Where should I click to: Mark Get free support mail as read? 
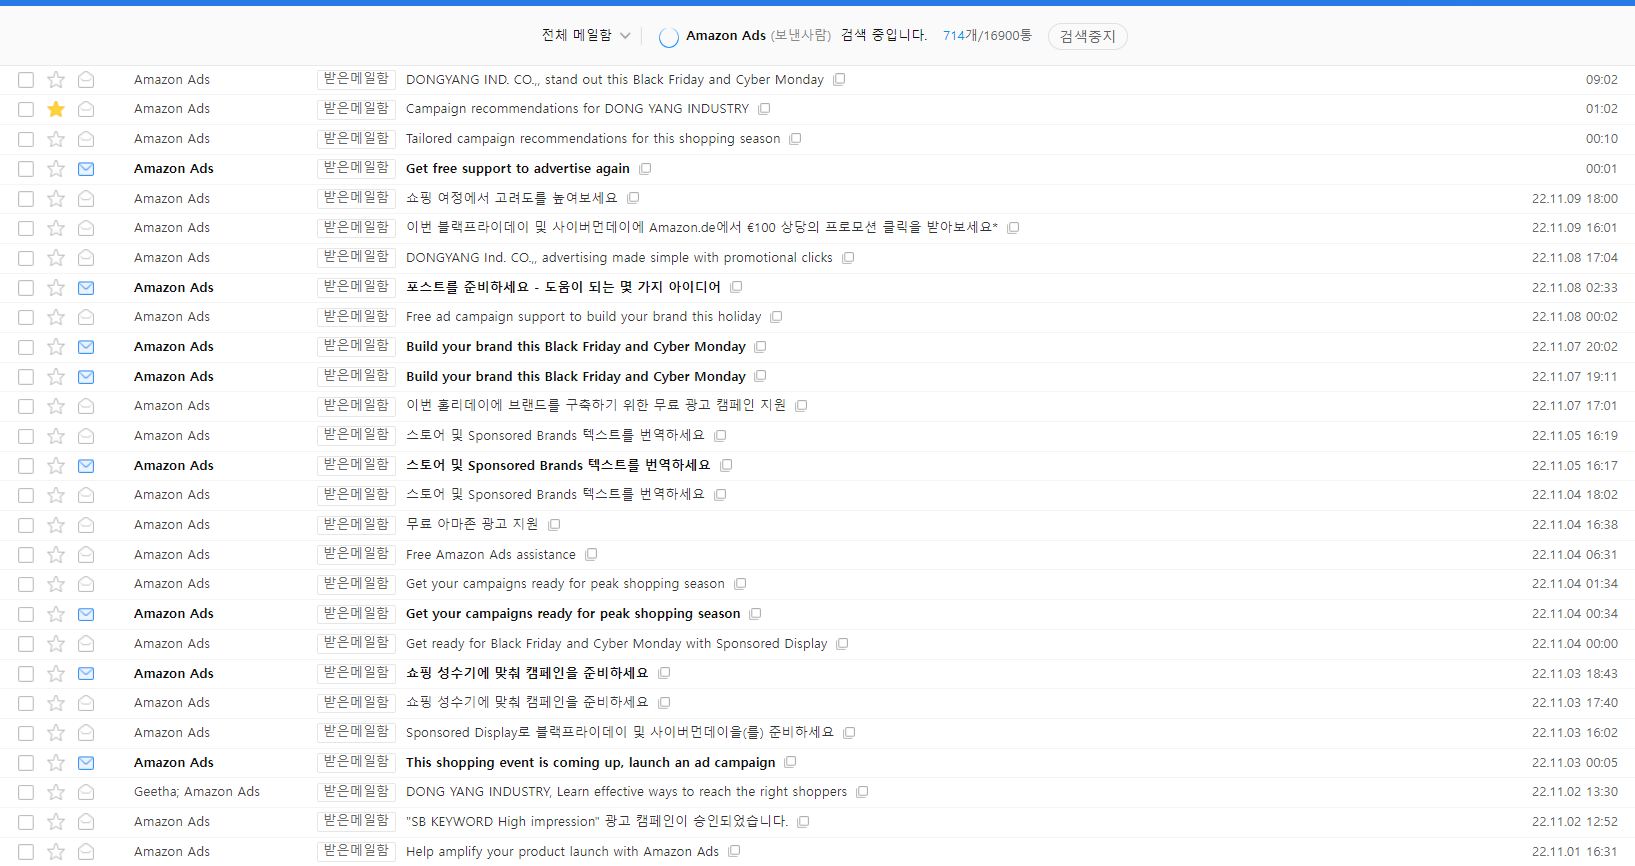coord(86,169)
